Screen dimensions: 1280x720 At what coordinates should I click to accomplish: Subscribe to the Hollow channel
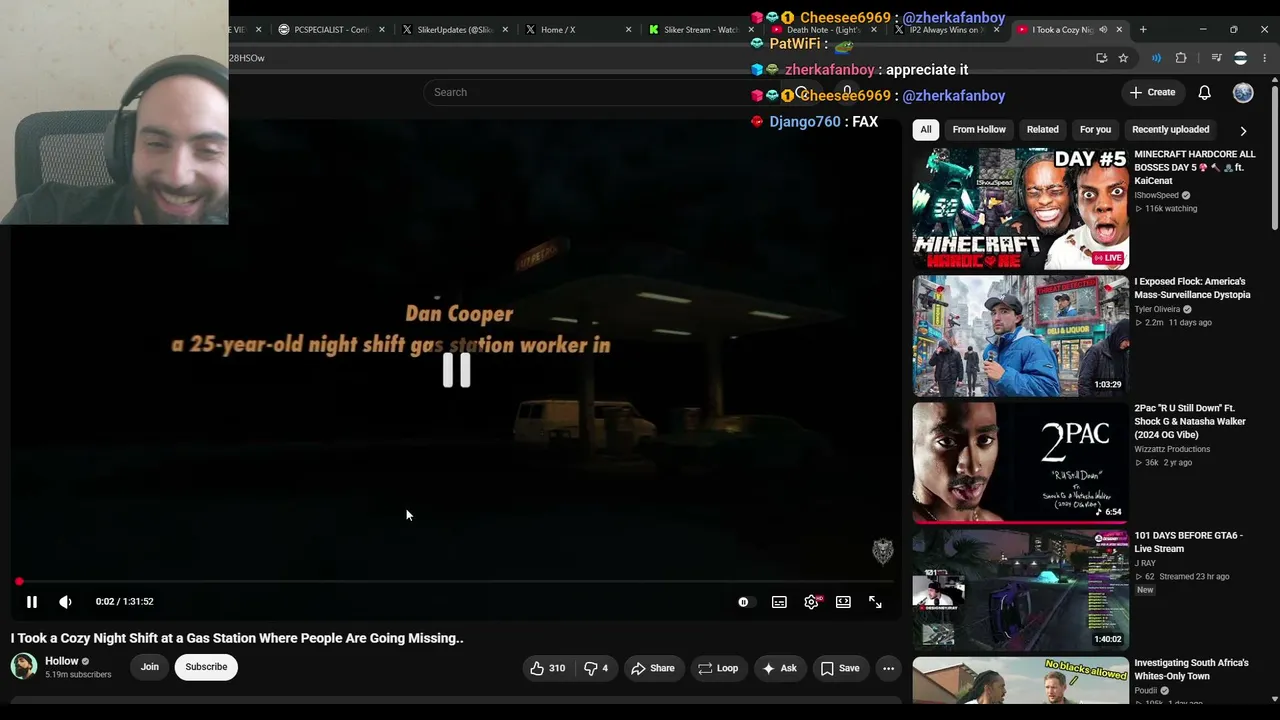206,667
